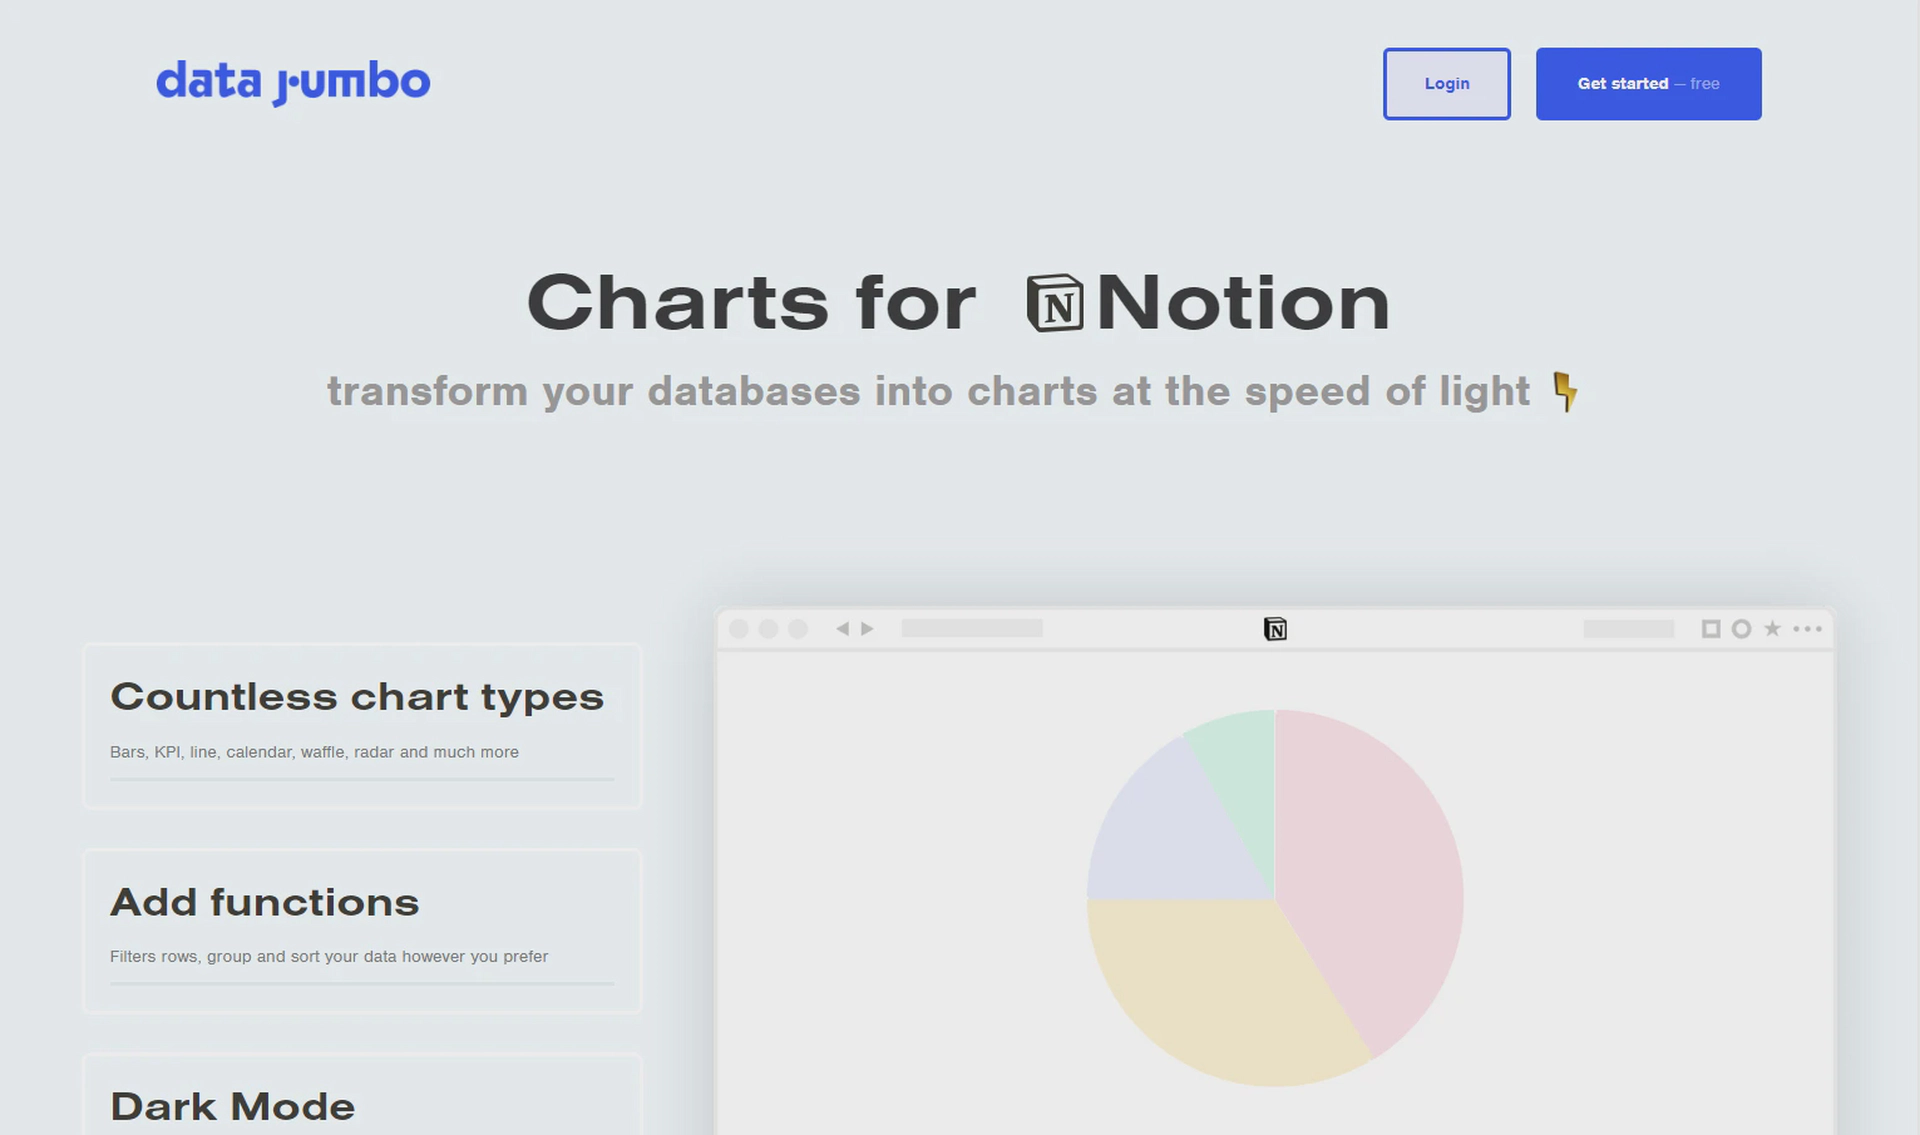Click the square icon in browser toolbar
The height and width of the screenshot is (1135, 1920).
[x=1711, y=629]
